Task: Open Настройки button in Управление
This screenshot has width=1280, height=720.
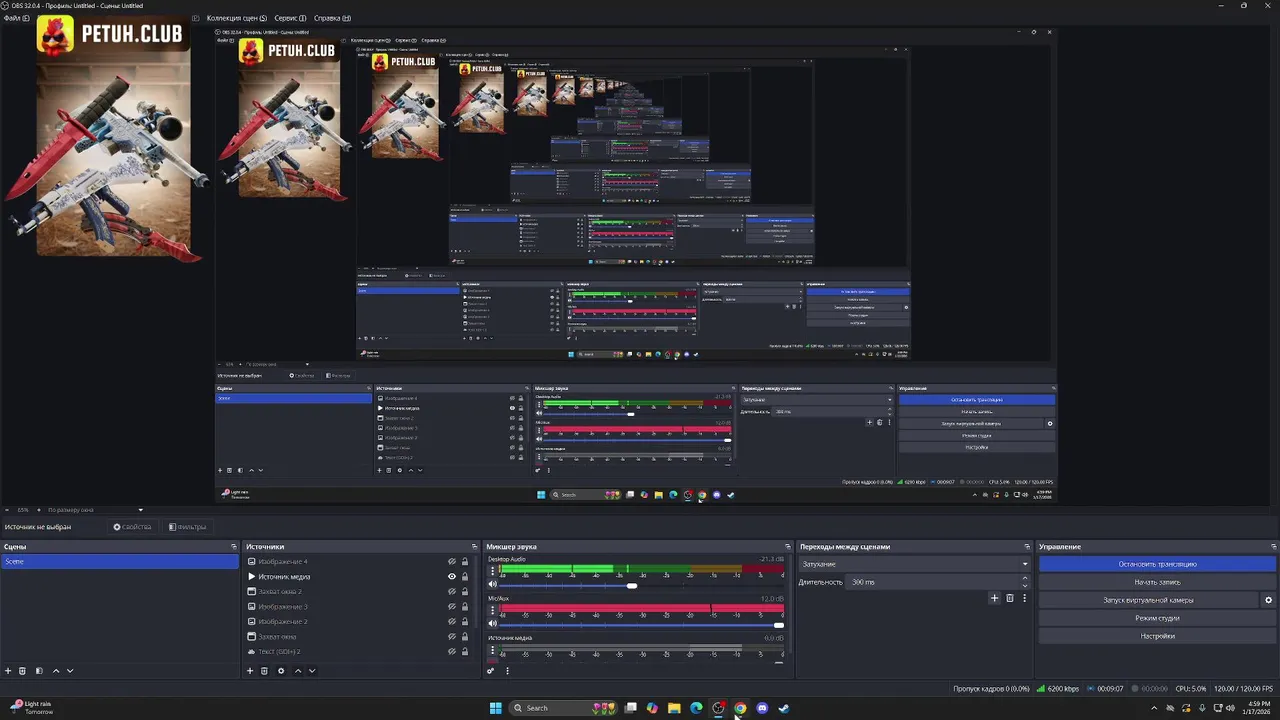Action: (1157, 636)
